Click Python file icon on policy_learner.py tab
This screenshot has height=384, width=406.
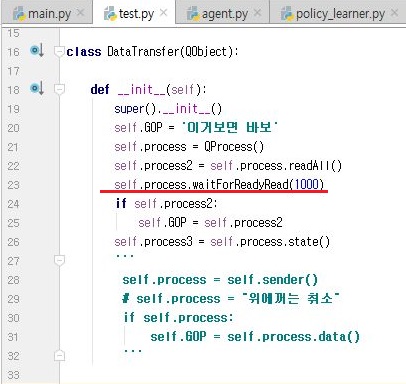pyautogui.click(x=287, y=14)
